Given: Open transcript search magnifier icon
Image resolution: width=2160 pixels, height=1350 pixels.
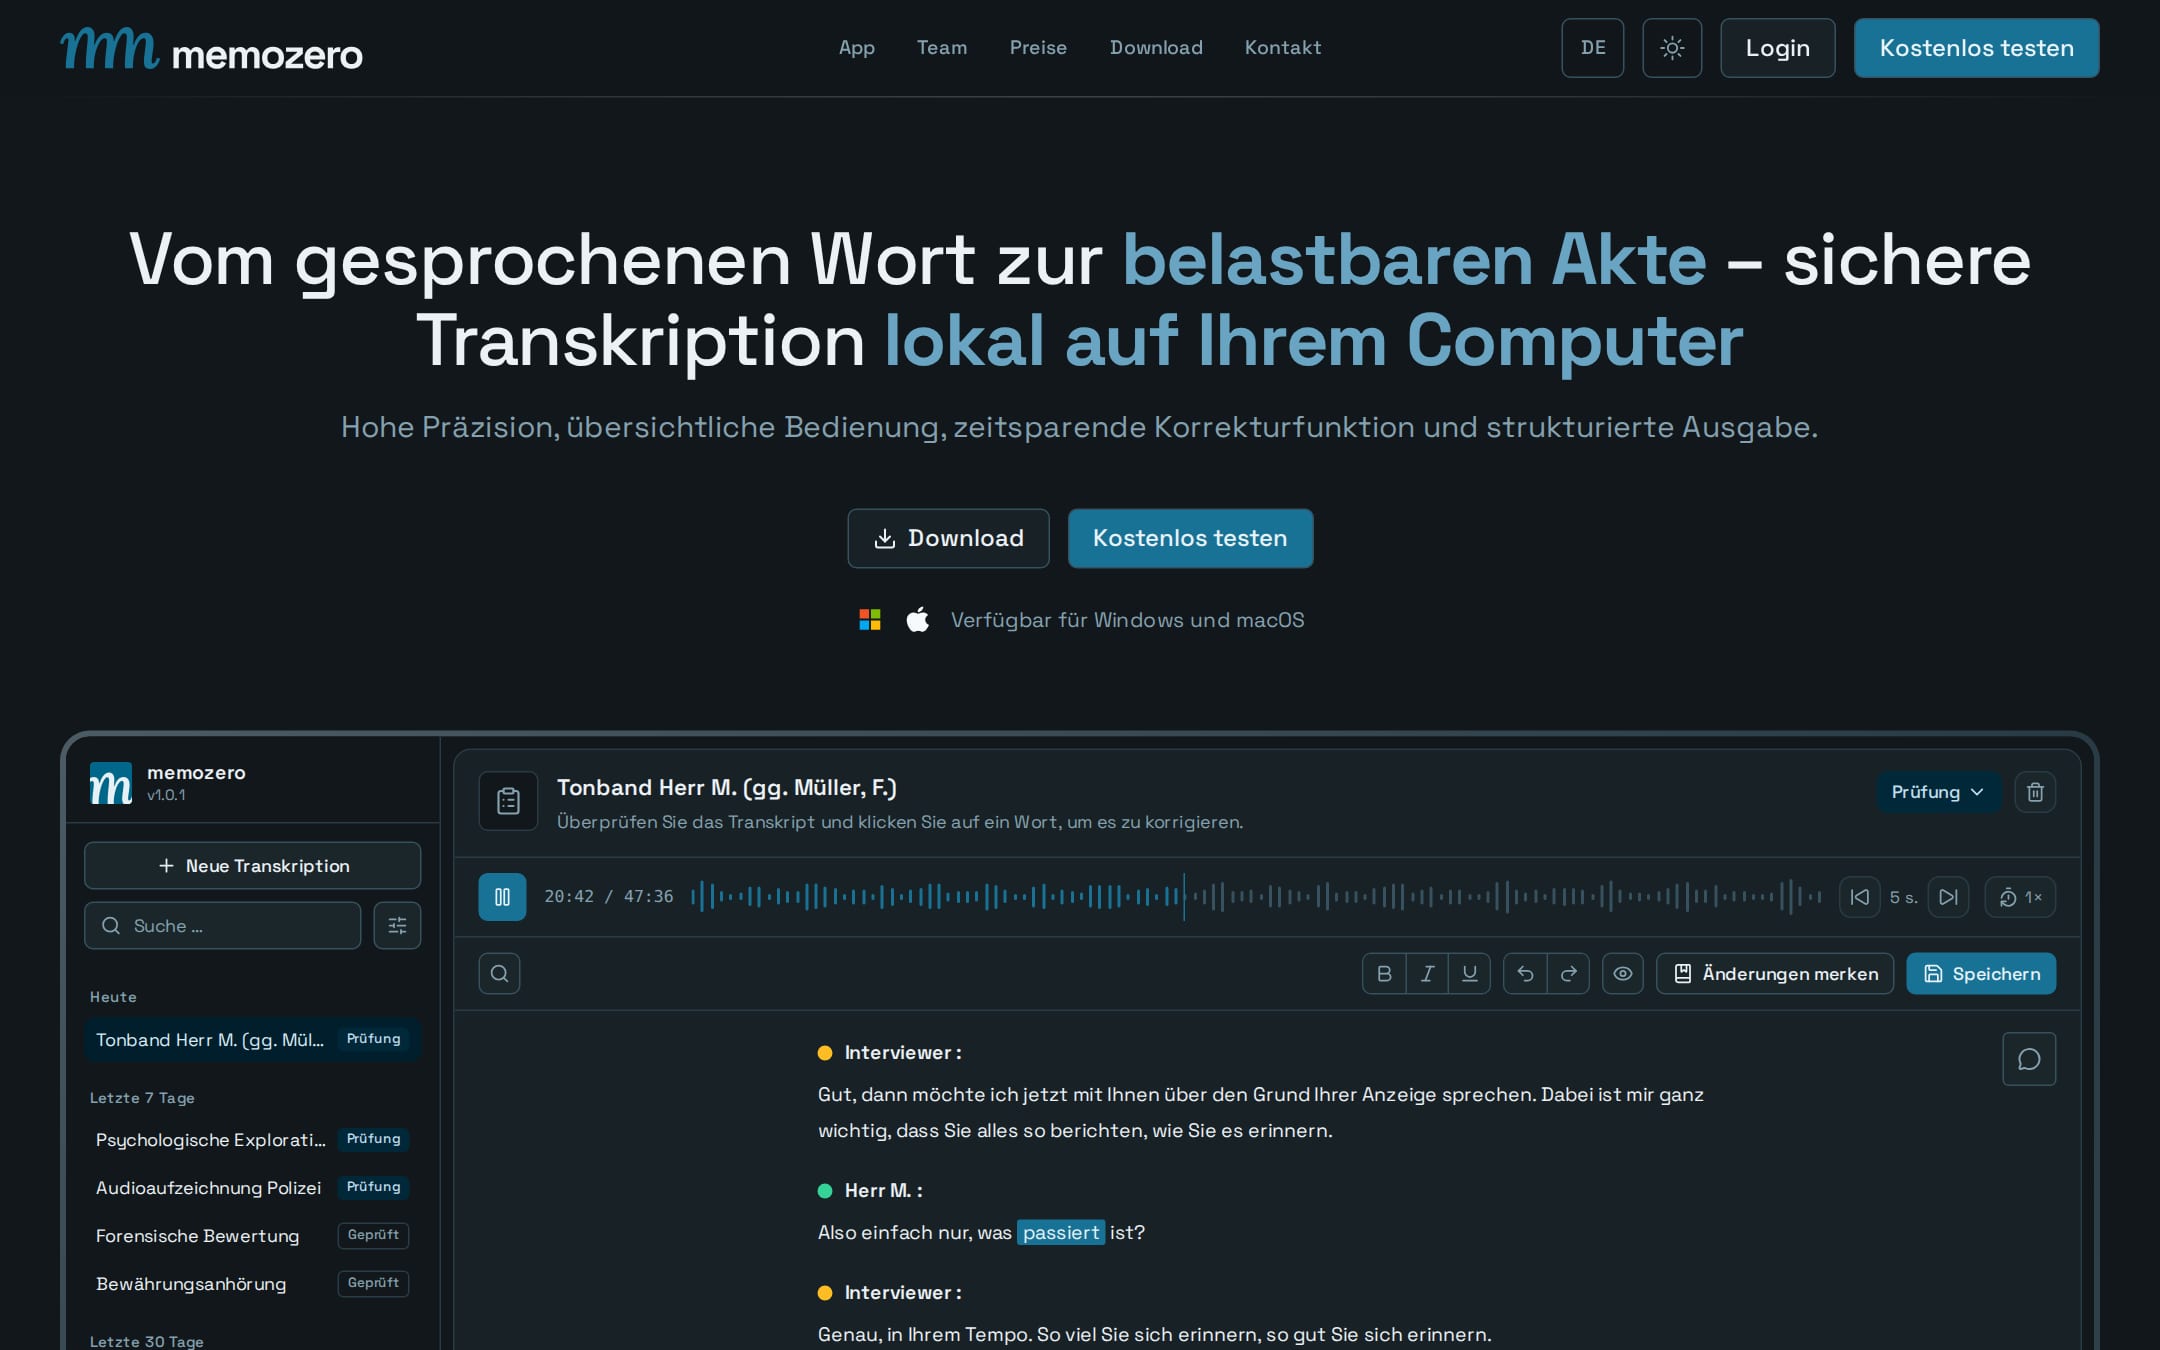Looking at the screenshot, I should pyautogui.click(x=499, y=973).
